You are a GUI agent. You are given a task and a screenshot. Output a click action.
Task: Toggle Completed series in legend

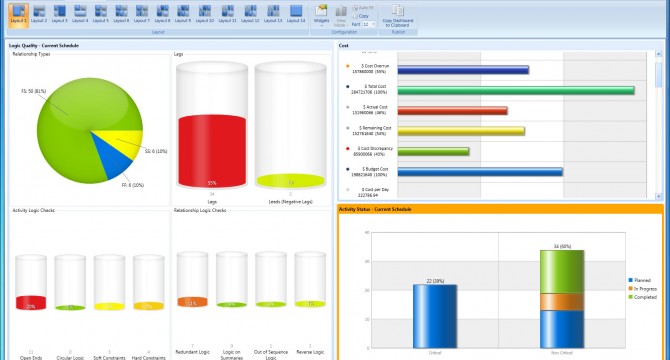[x=642, y=297]
